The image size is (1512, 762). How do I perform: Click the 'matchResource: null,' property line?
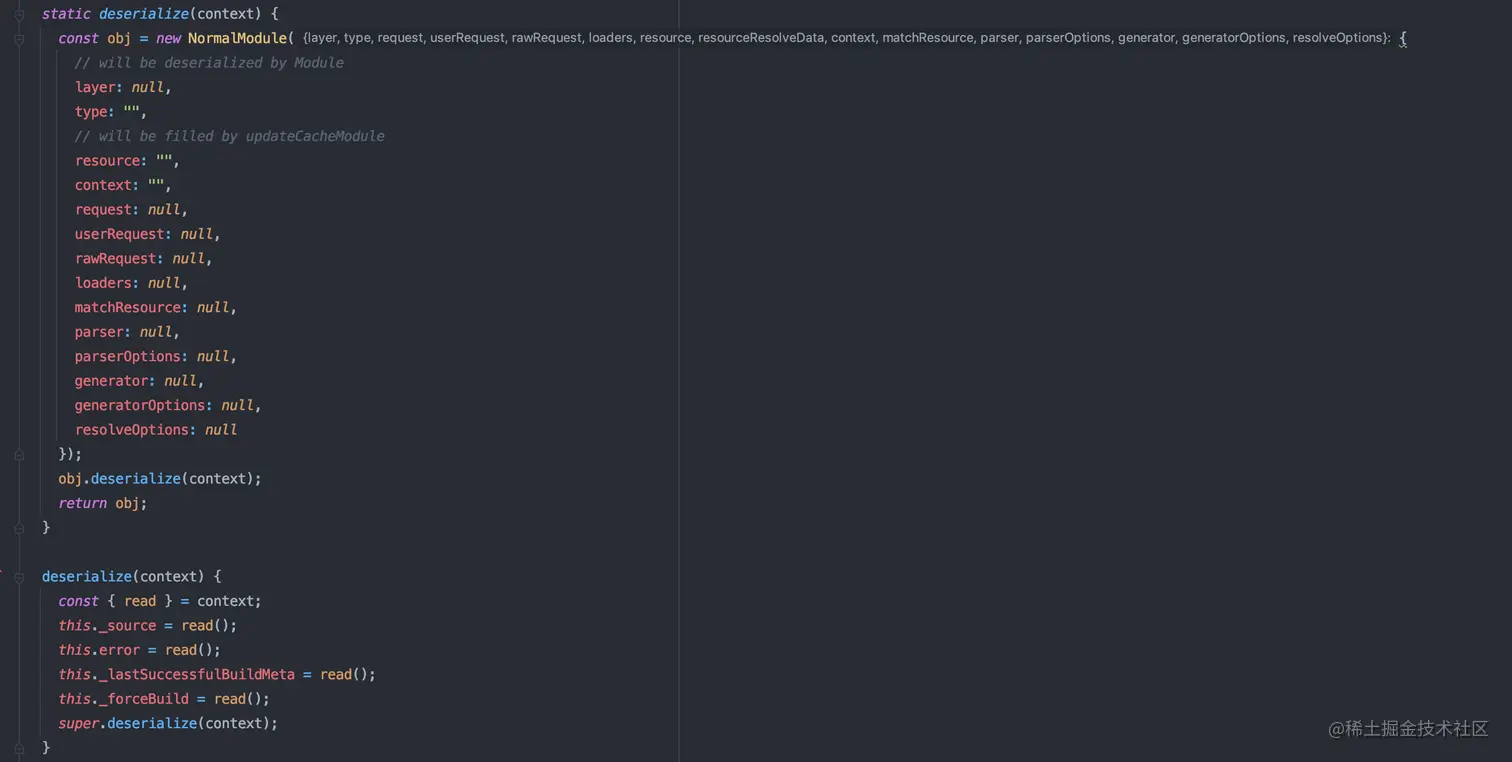click(x=155, y=307)
